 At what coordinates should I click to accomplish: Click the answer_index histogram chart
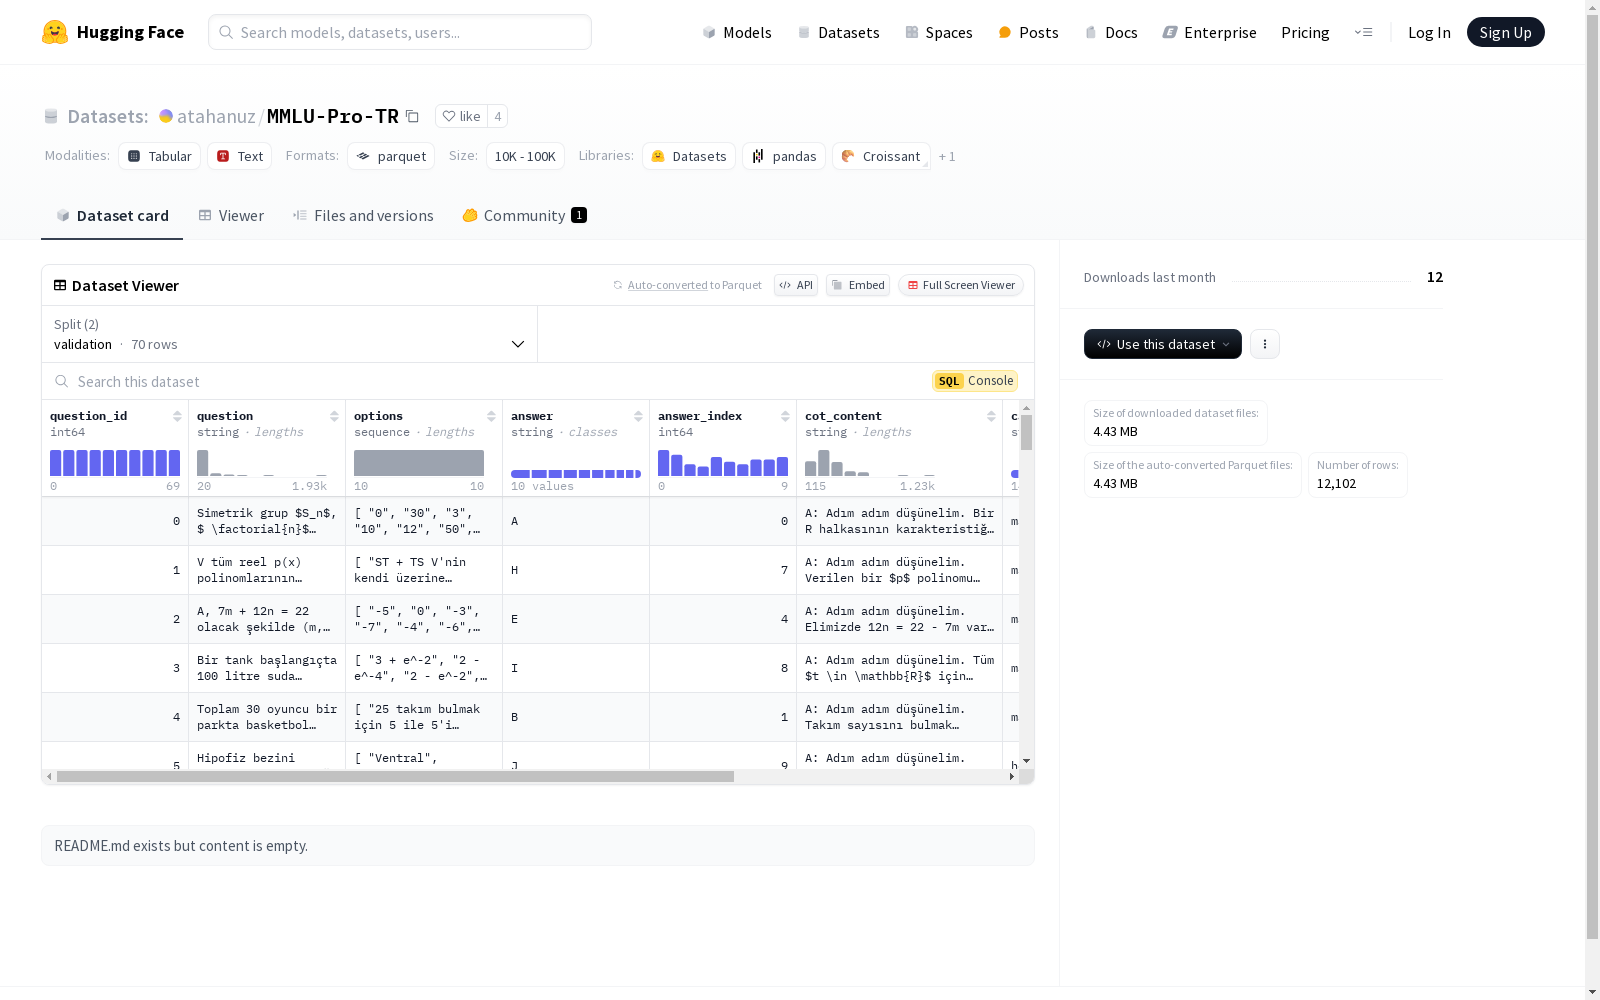(723, 463)
